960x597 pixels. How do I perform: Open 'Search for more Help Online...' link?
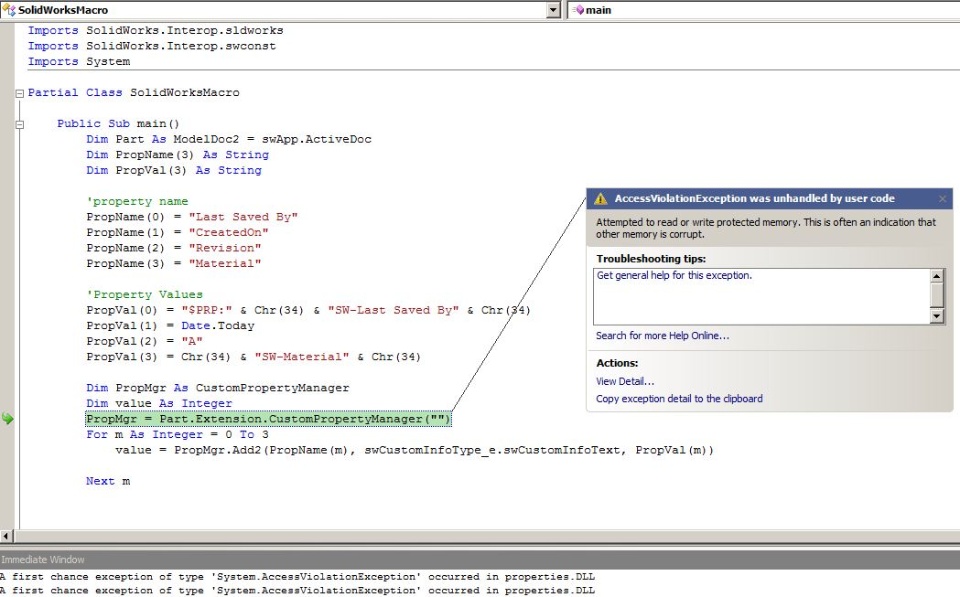pyautogui.click(x=662, y=336)
